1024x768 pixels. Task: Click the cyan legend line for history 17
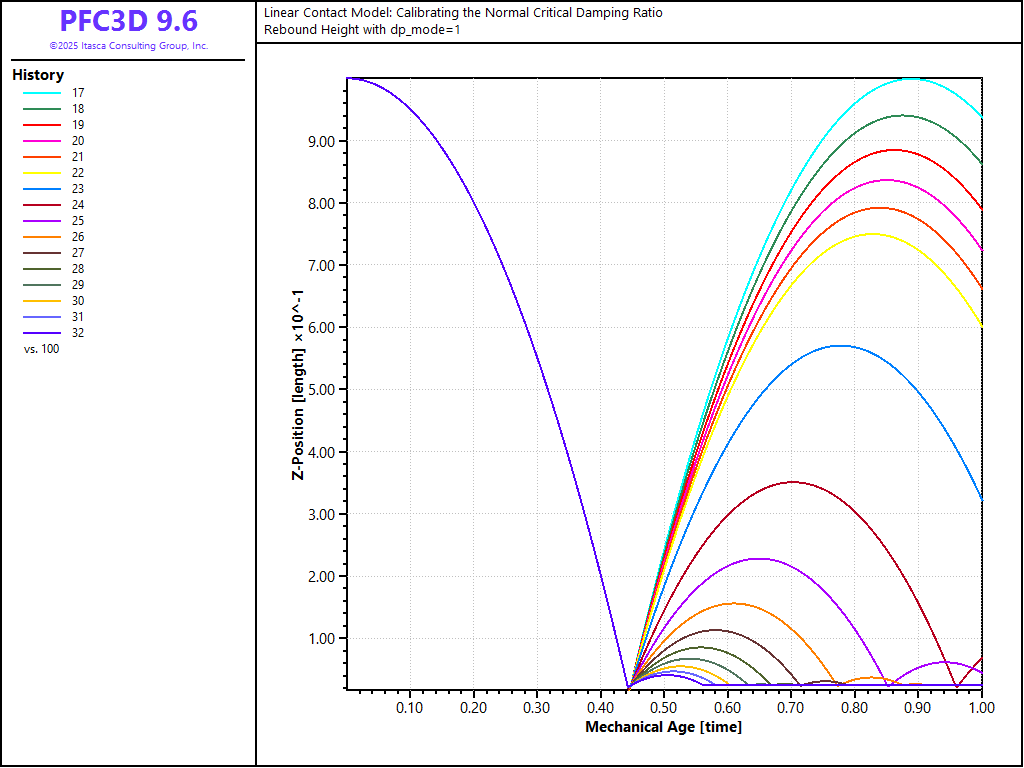(41, 93)
